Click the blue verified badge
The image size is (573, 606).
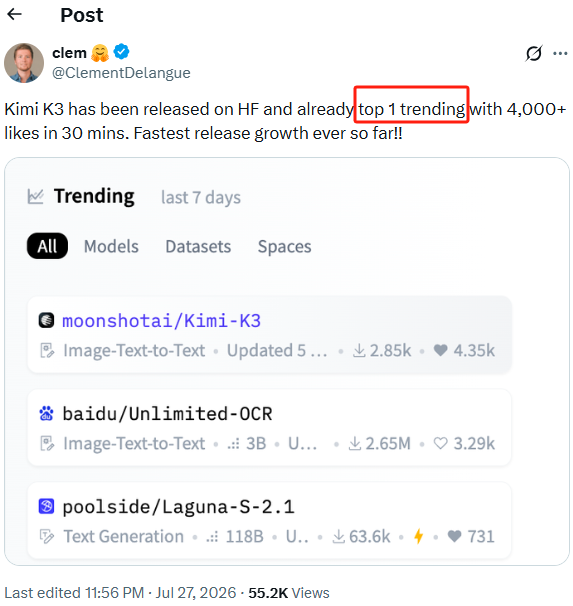tap(121, 52)
